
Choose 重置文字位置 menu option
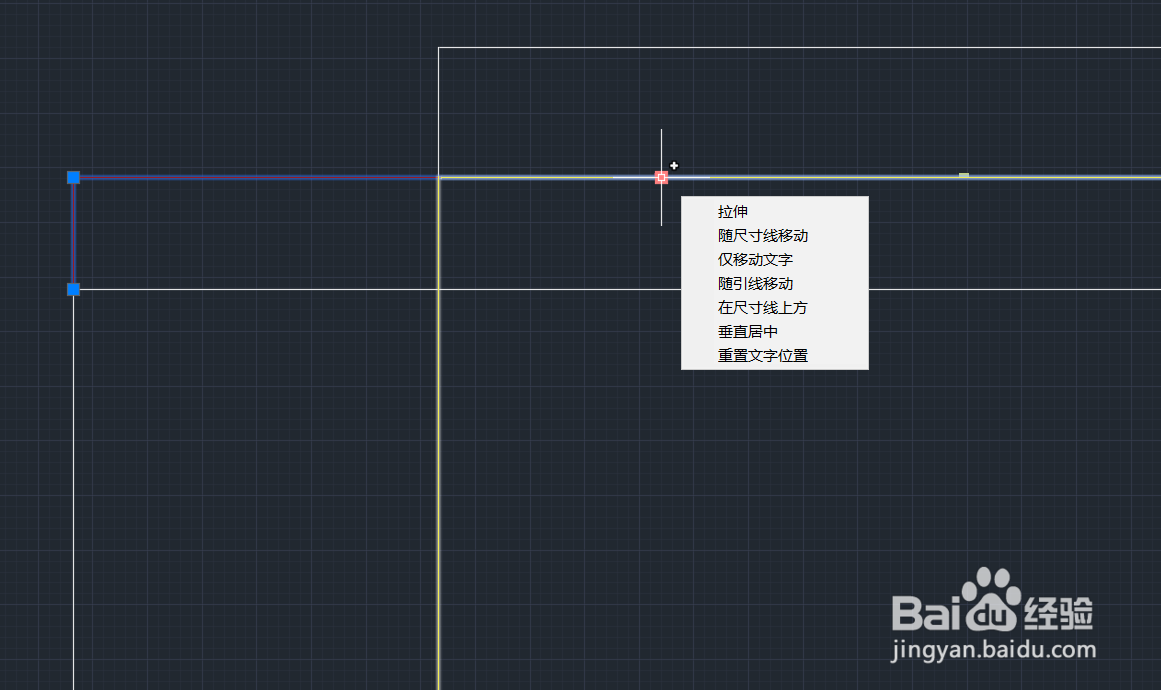[x=774, y=355]
